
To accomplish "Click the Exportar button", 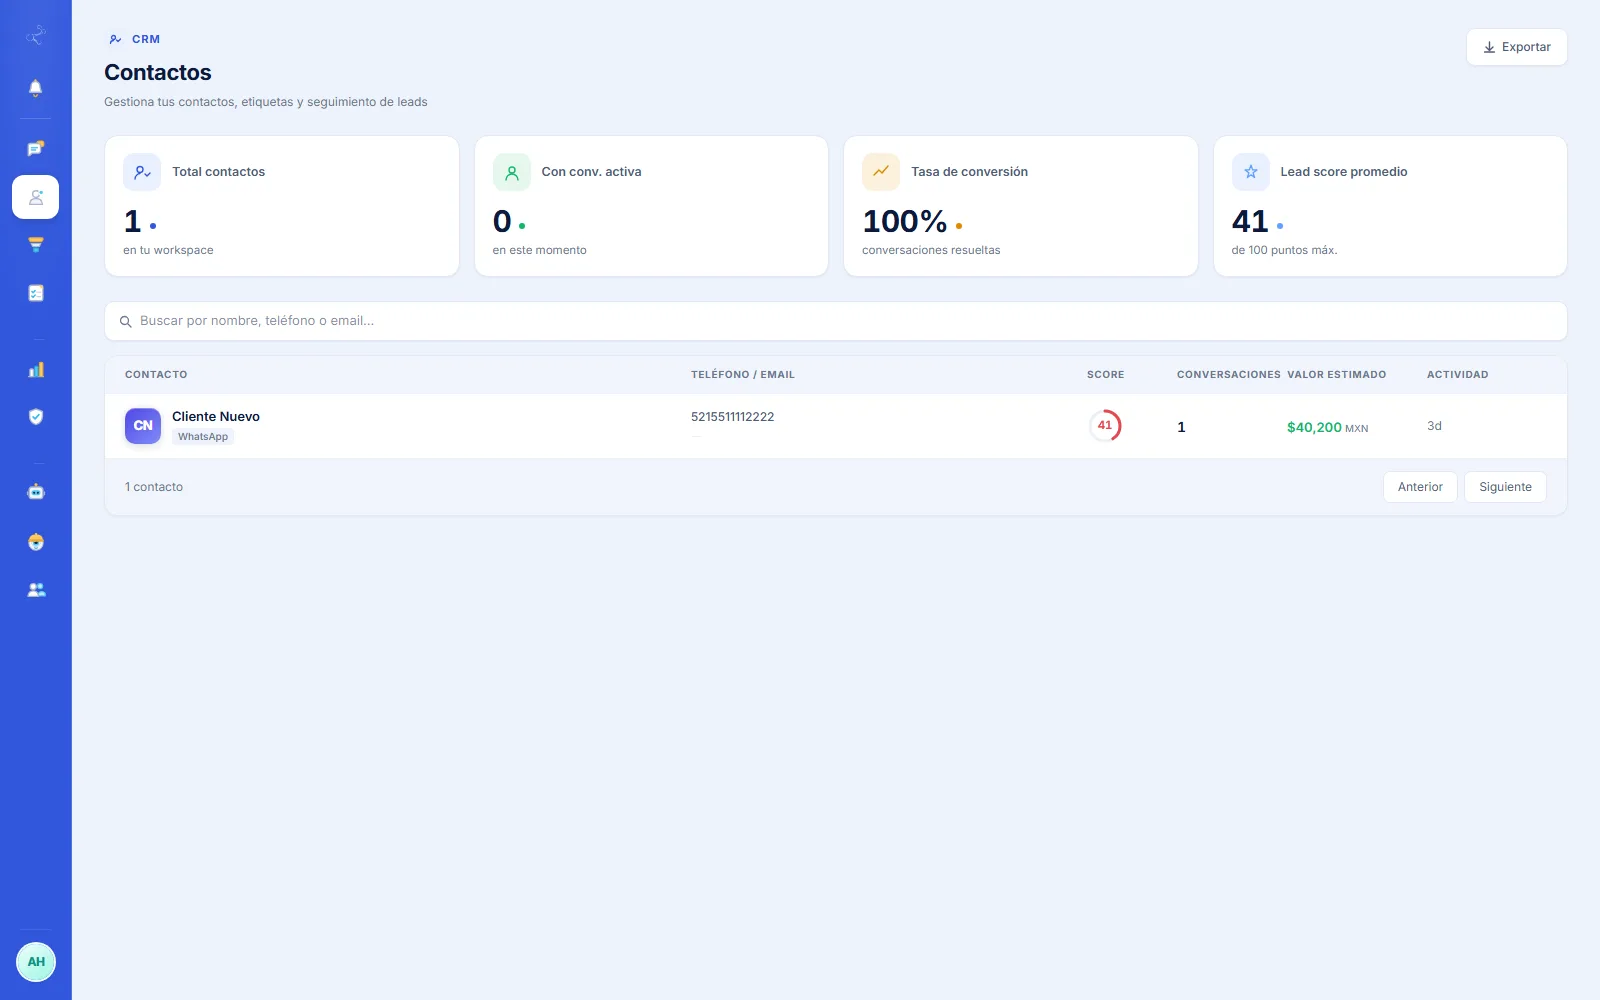I will click(x=1516, y=47).
